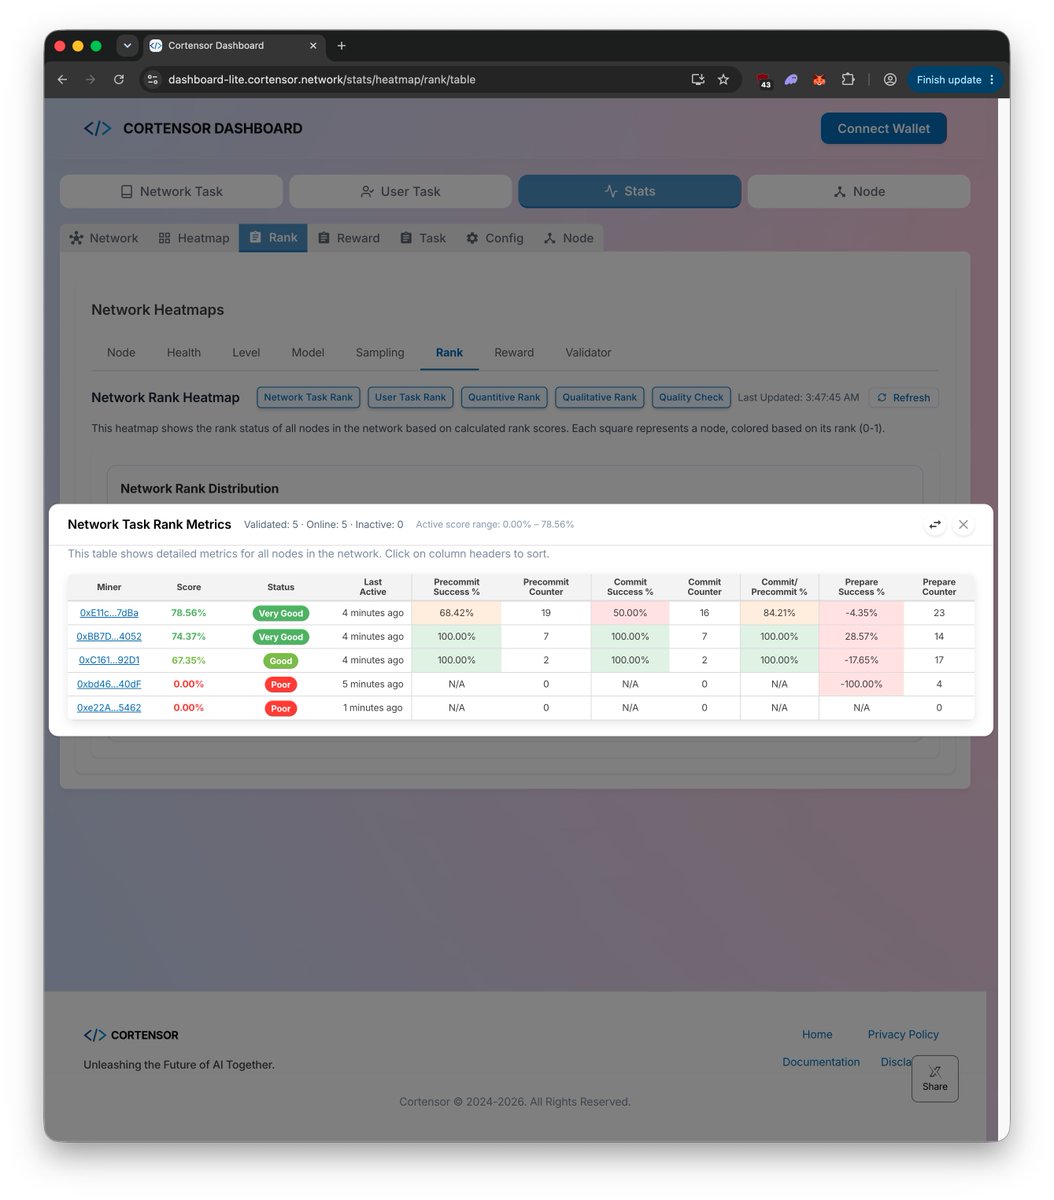This screenshot has width=1054, height=1200.
Task: Click the purple ghost extension icon
Action: coord(791,80)
